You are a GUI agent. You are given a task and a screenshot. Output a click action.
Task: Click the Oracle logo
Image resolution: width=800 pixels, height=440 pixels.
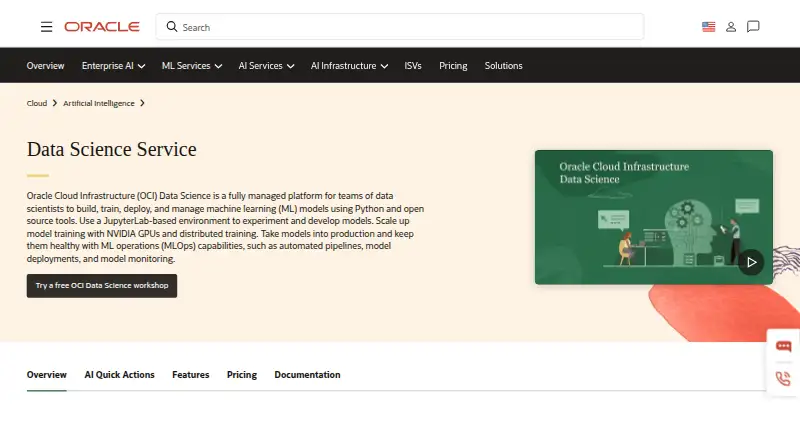[102, 27]
